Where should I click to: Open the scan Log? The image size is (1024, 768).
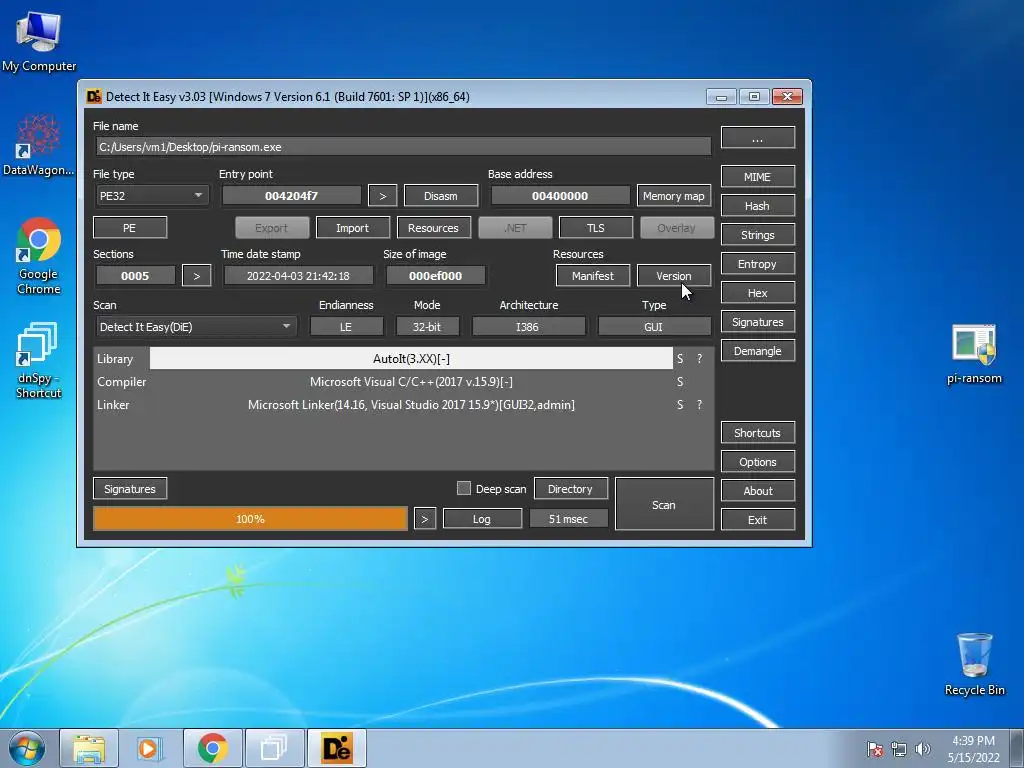click(x=482, y=519)
